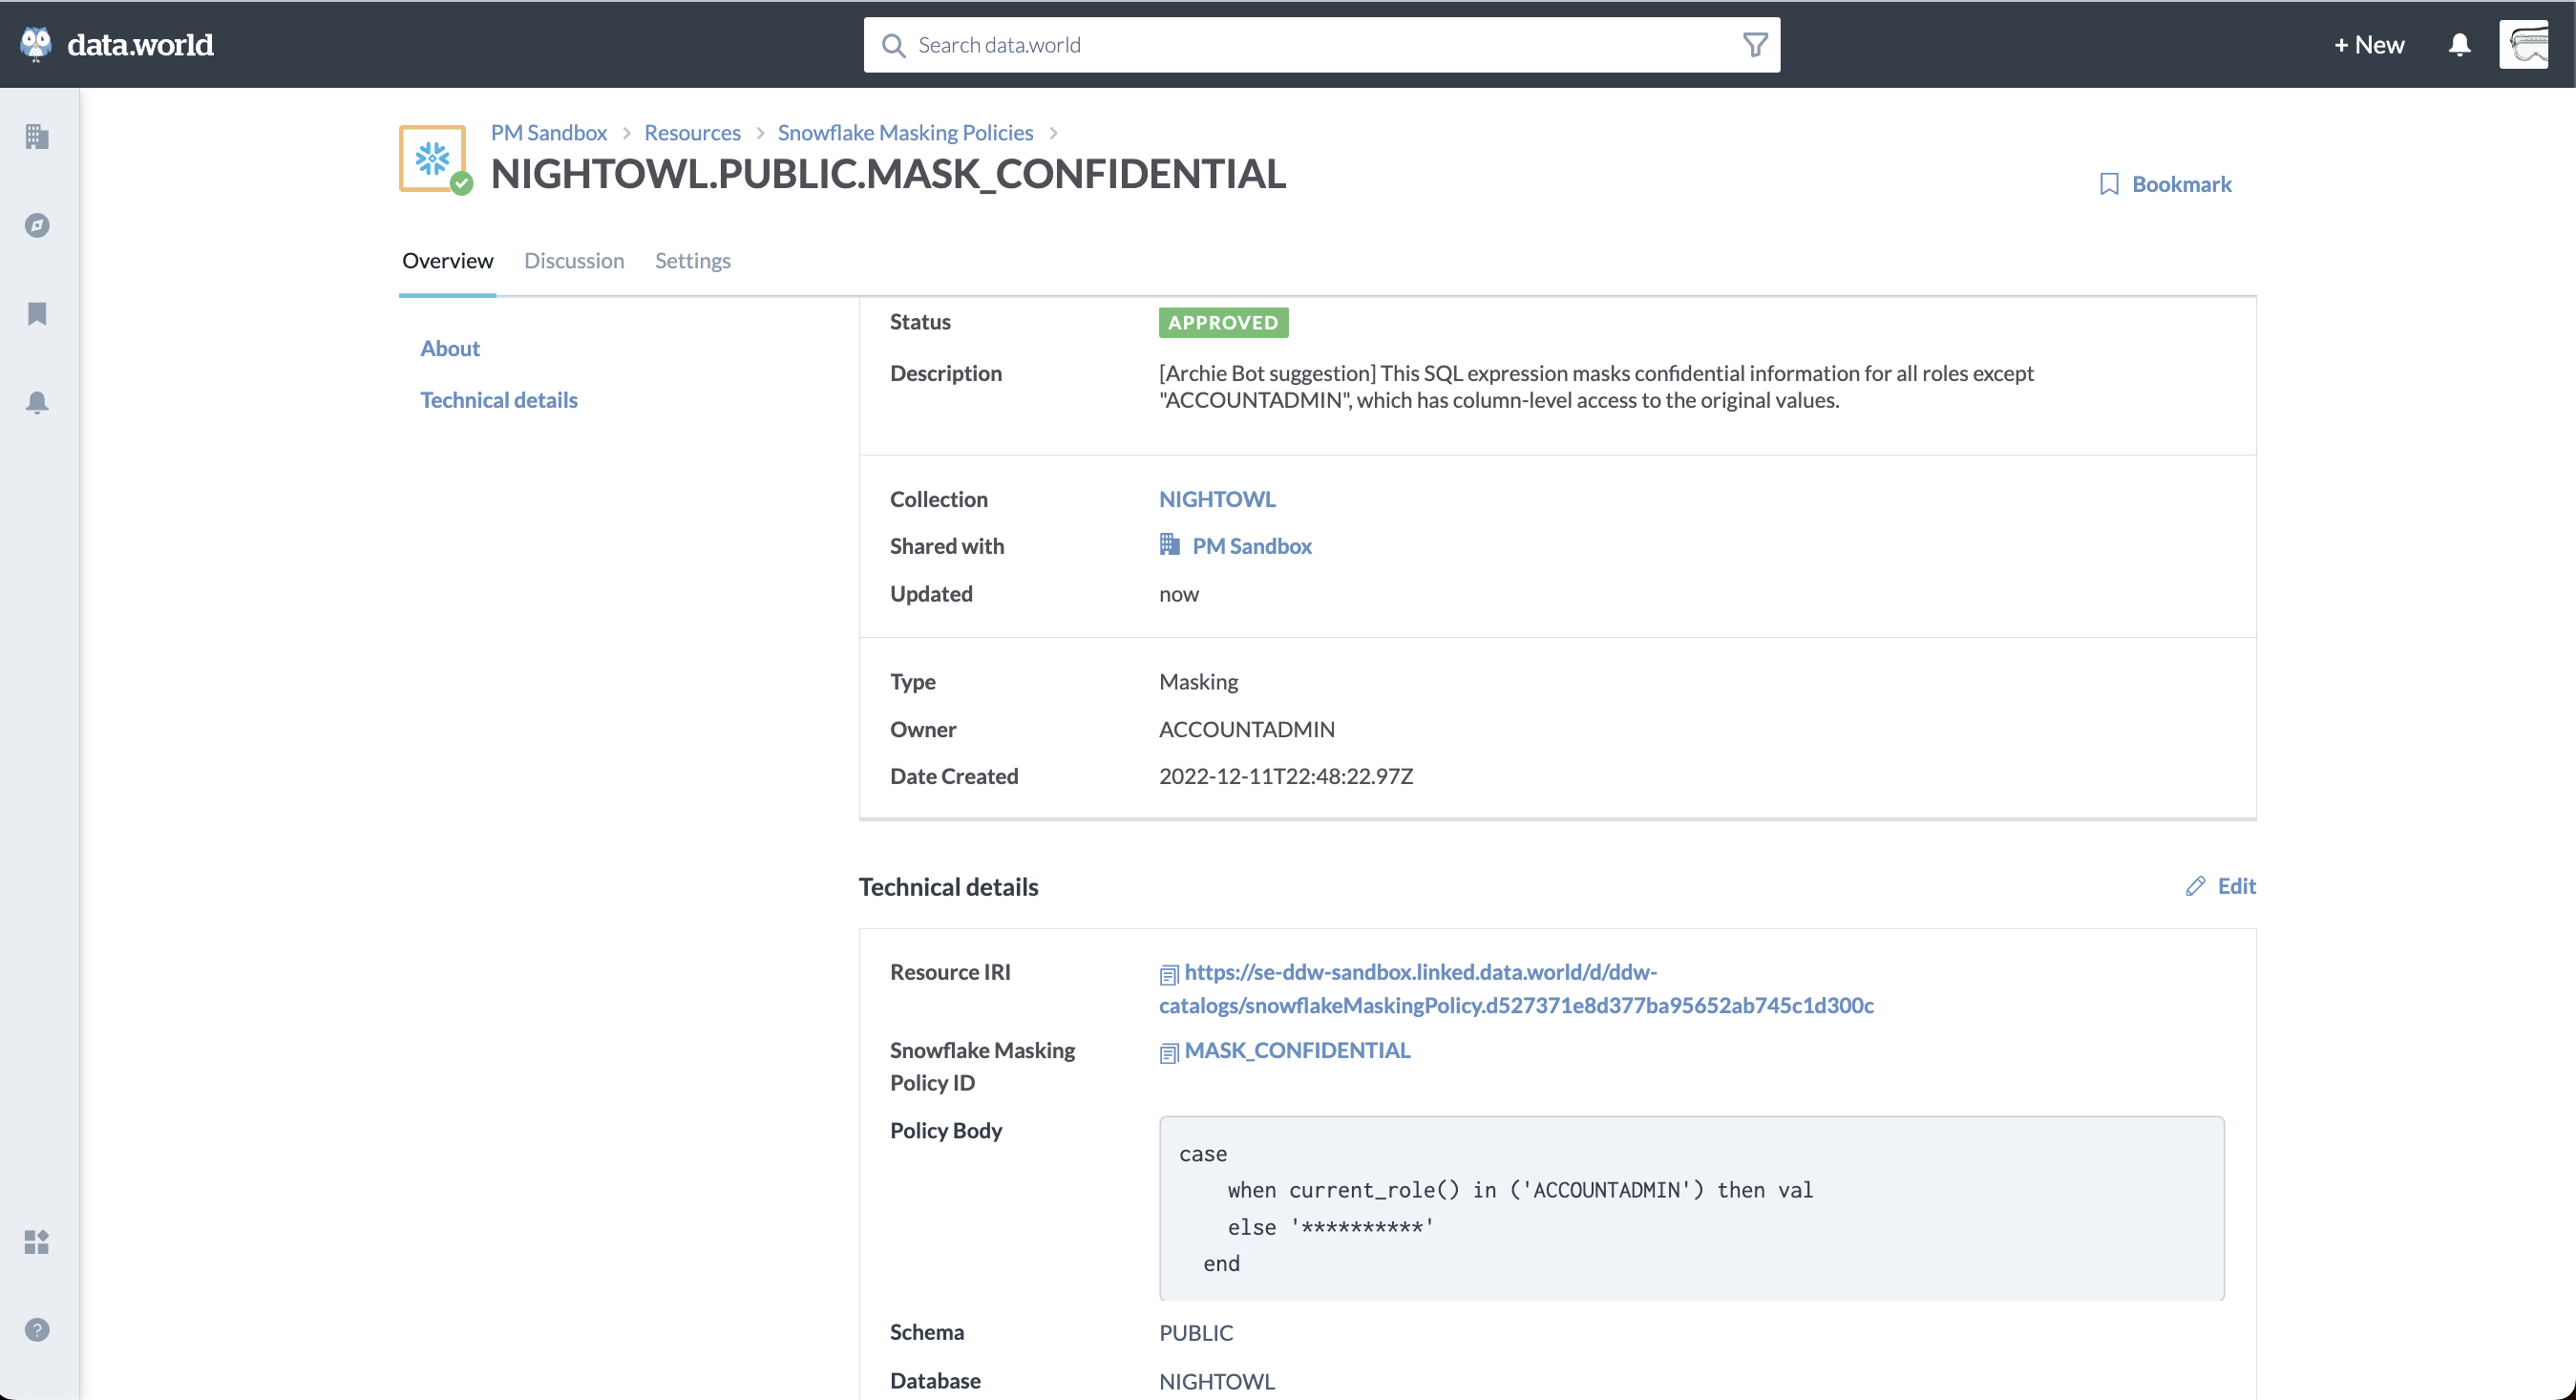Click the Updated value now
The width and height of the screenshot is (2576, 1400).
(x=1179, y=594)
